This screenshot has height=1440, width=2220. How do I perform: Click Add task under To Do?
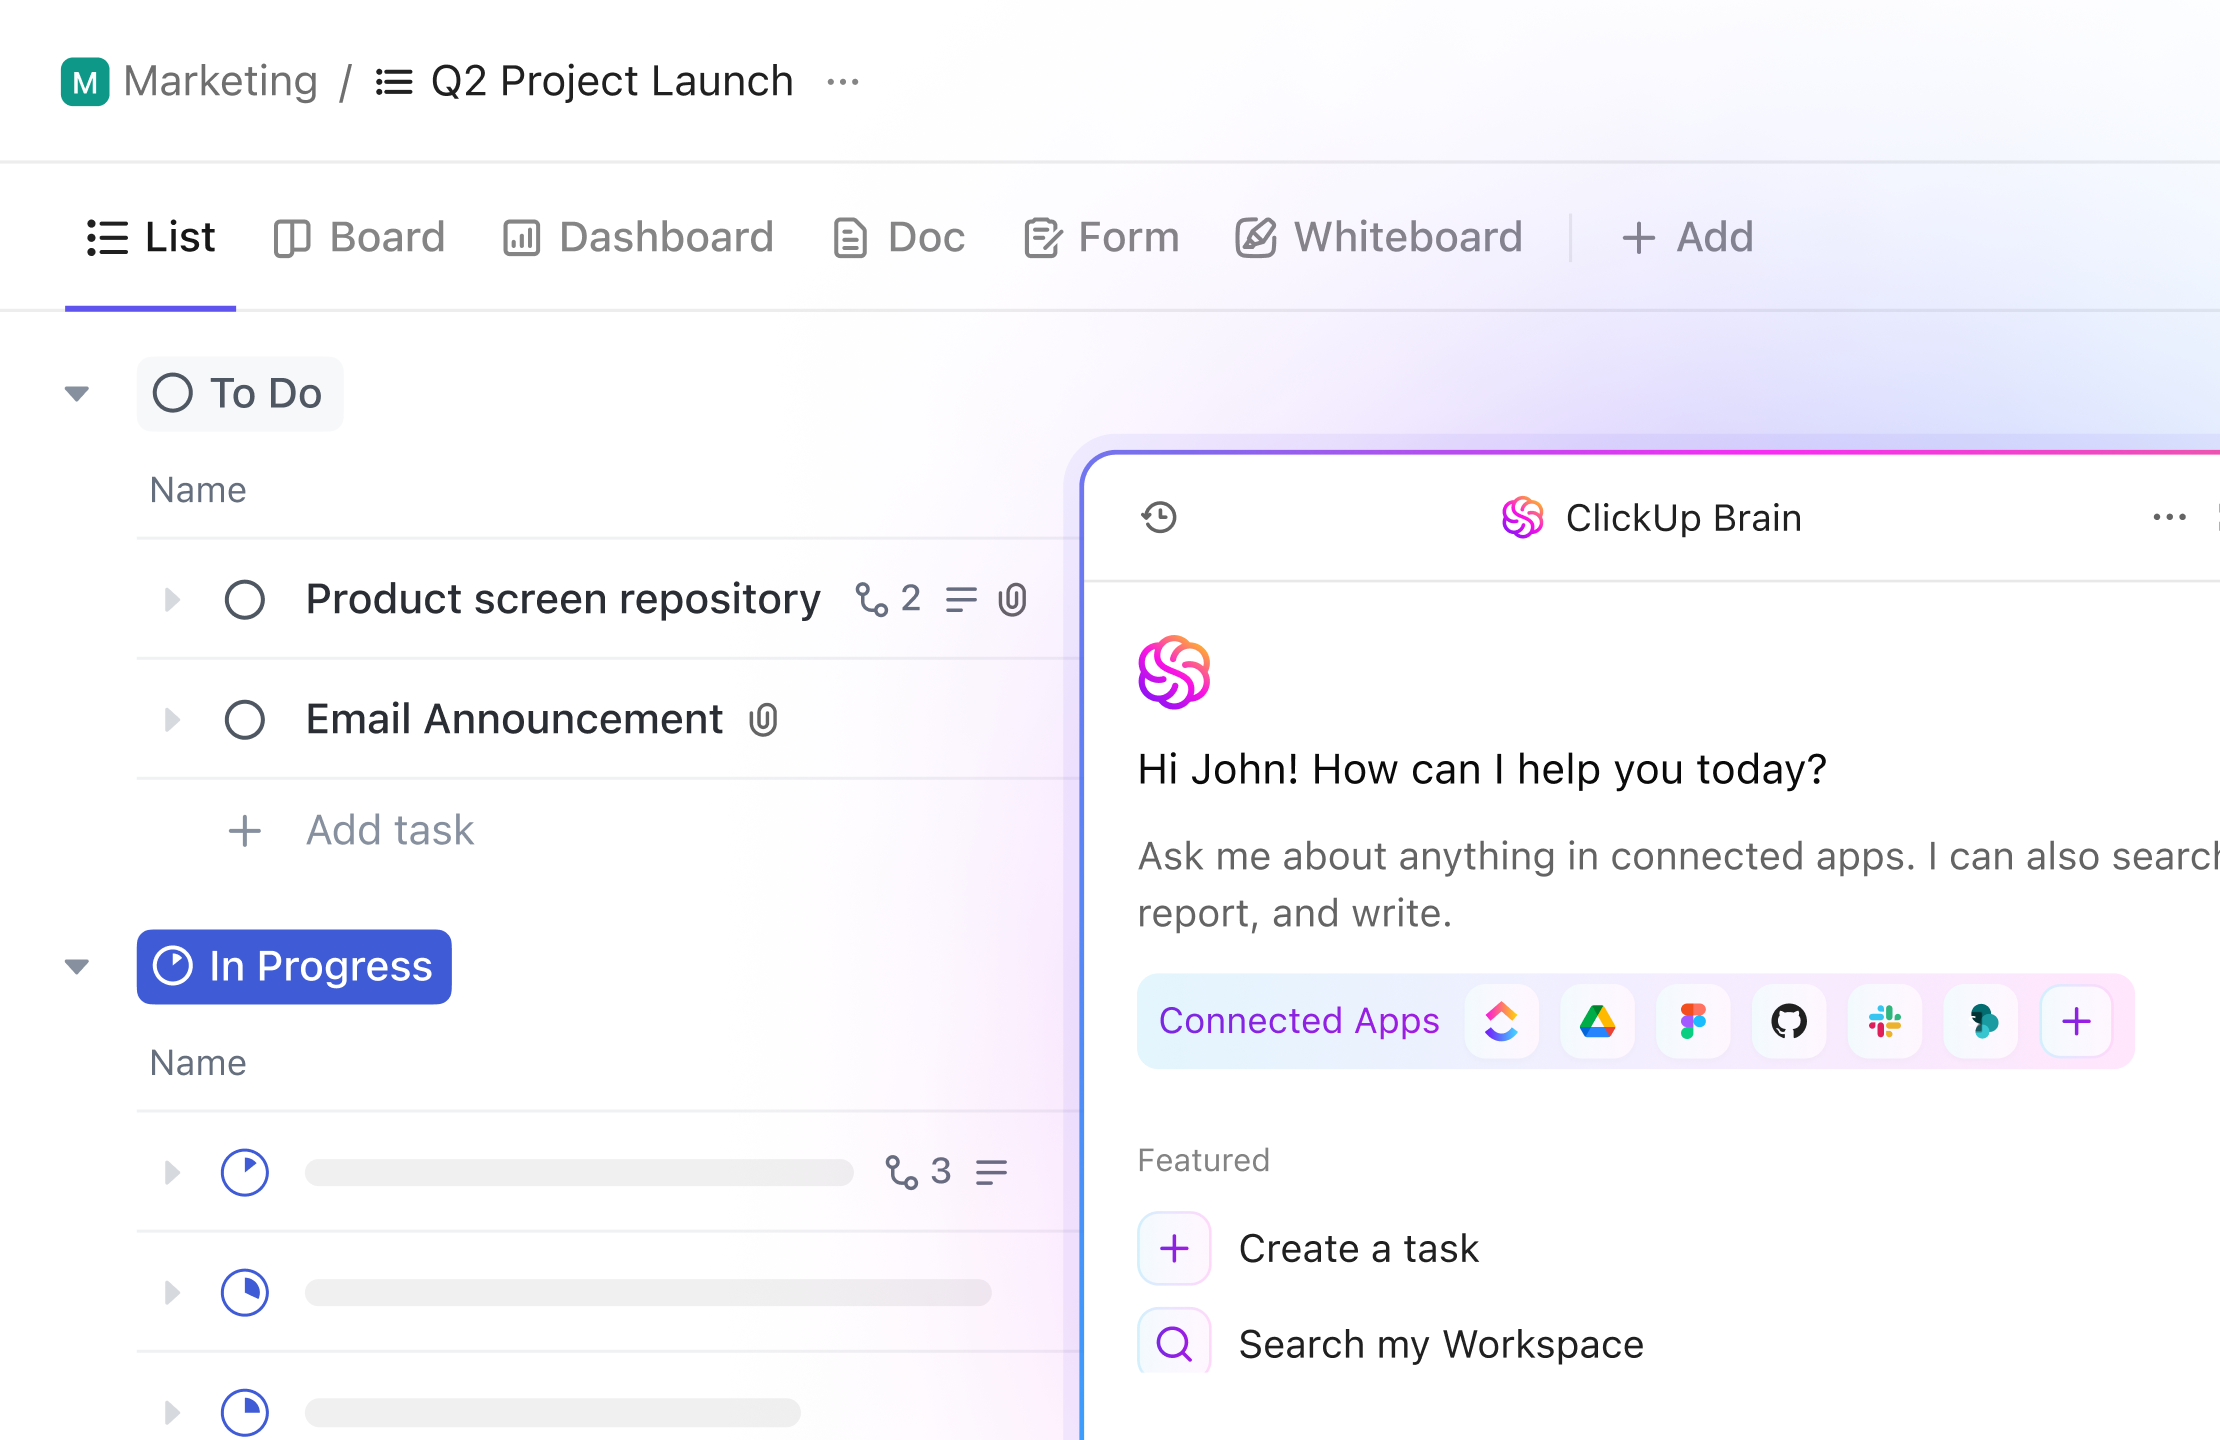click(x=350, y=830)
